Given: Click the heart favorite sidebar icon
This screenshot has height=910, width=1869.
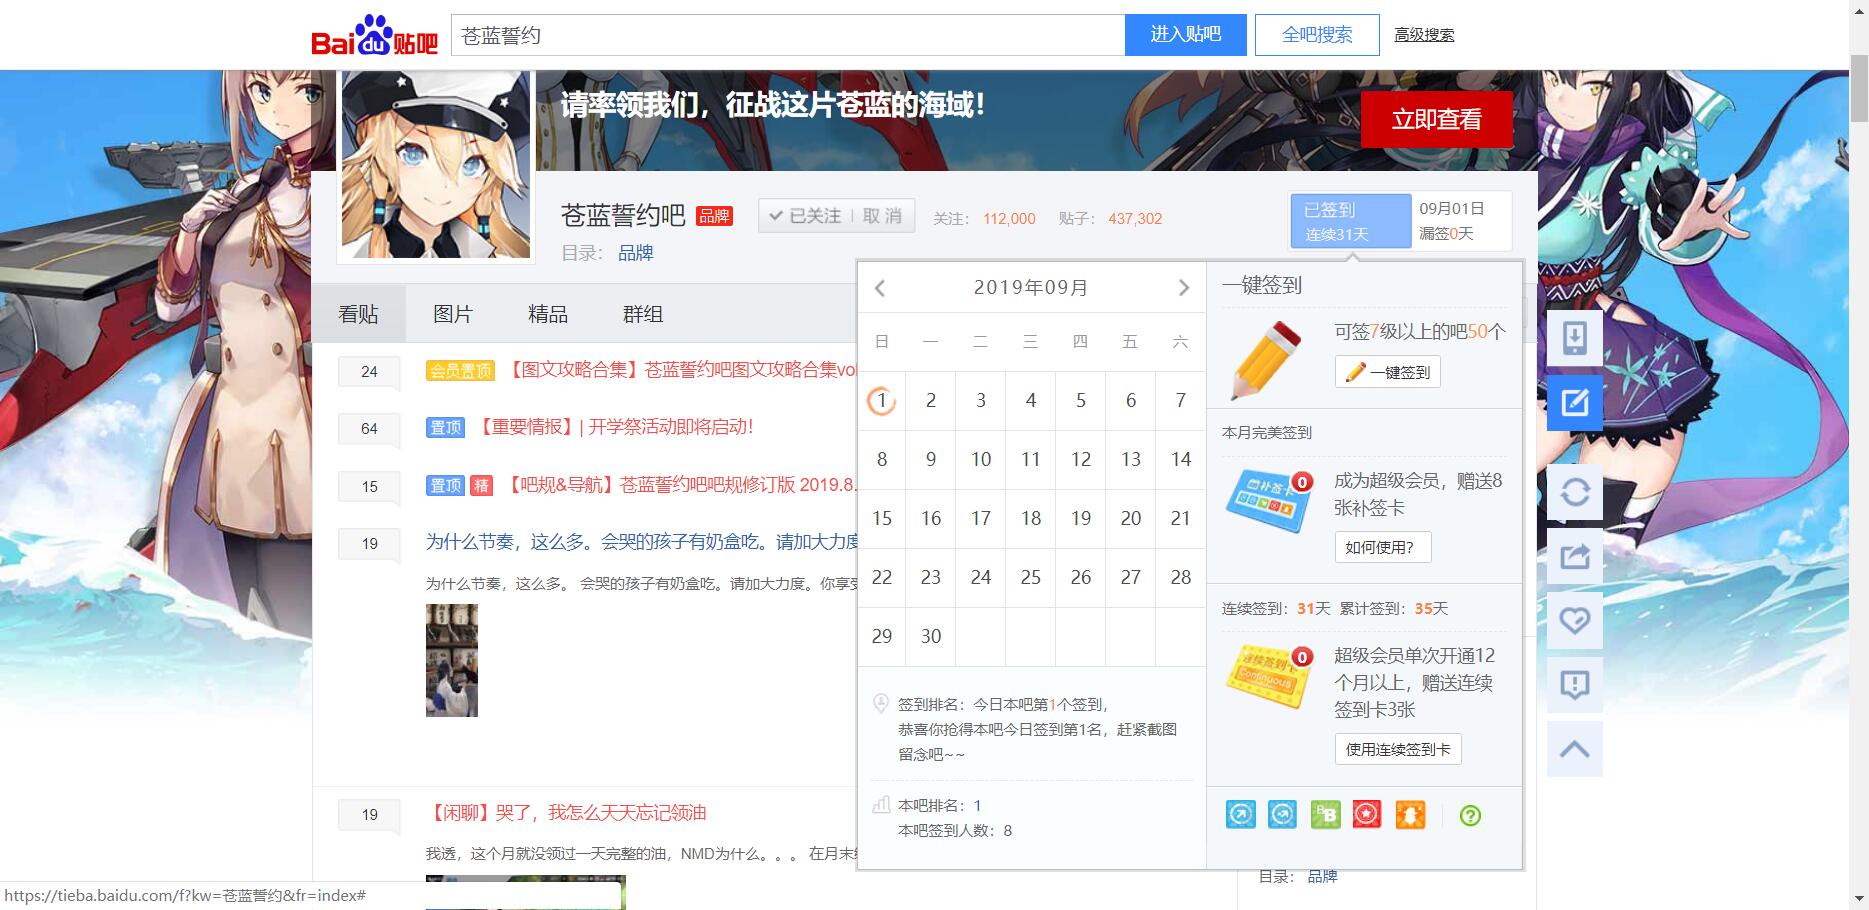Looking at the screenshot, I should 1574,620.
